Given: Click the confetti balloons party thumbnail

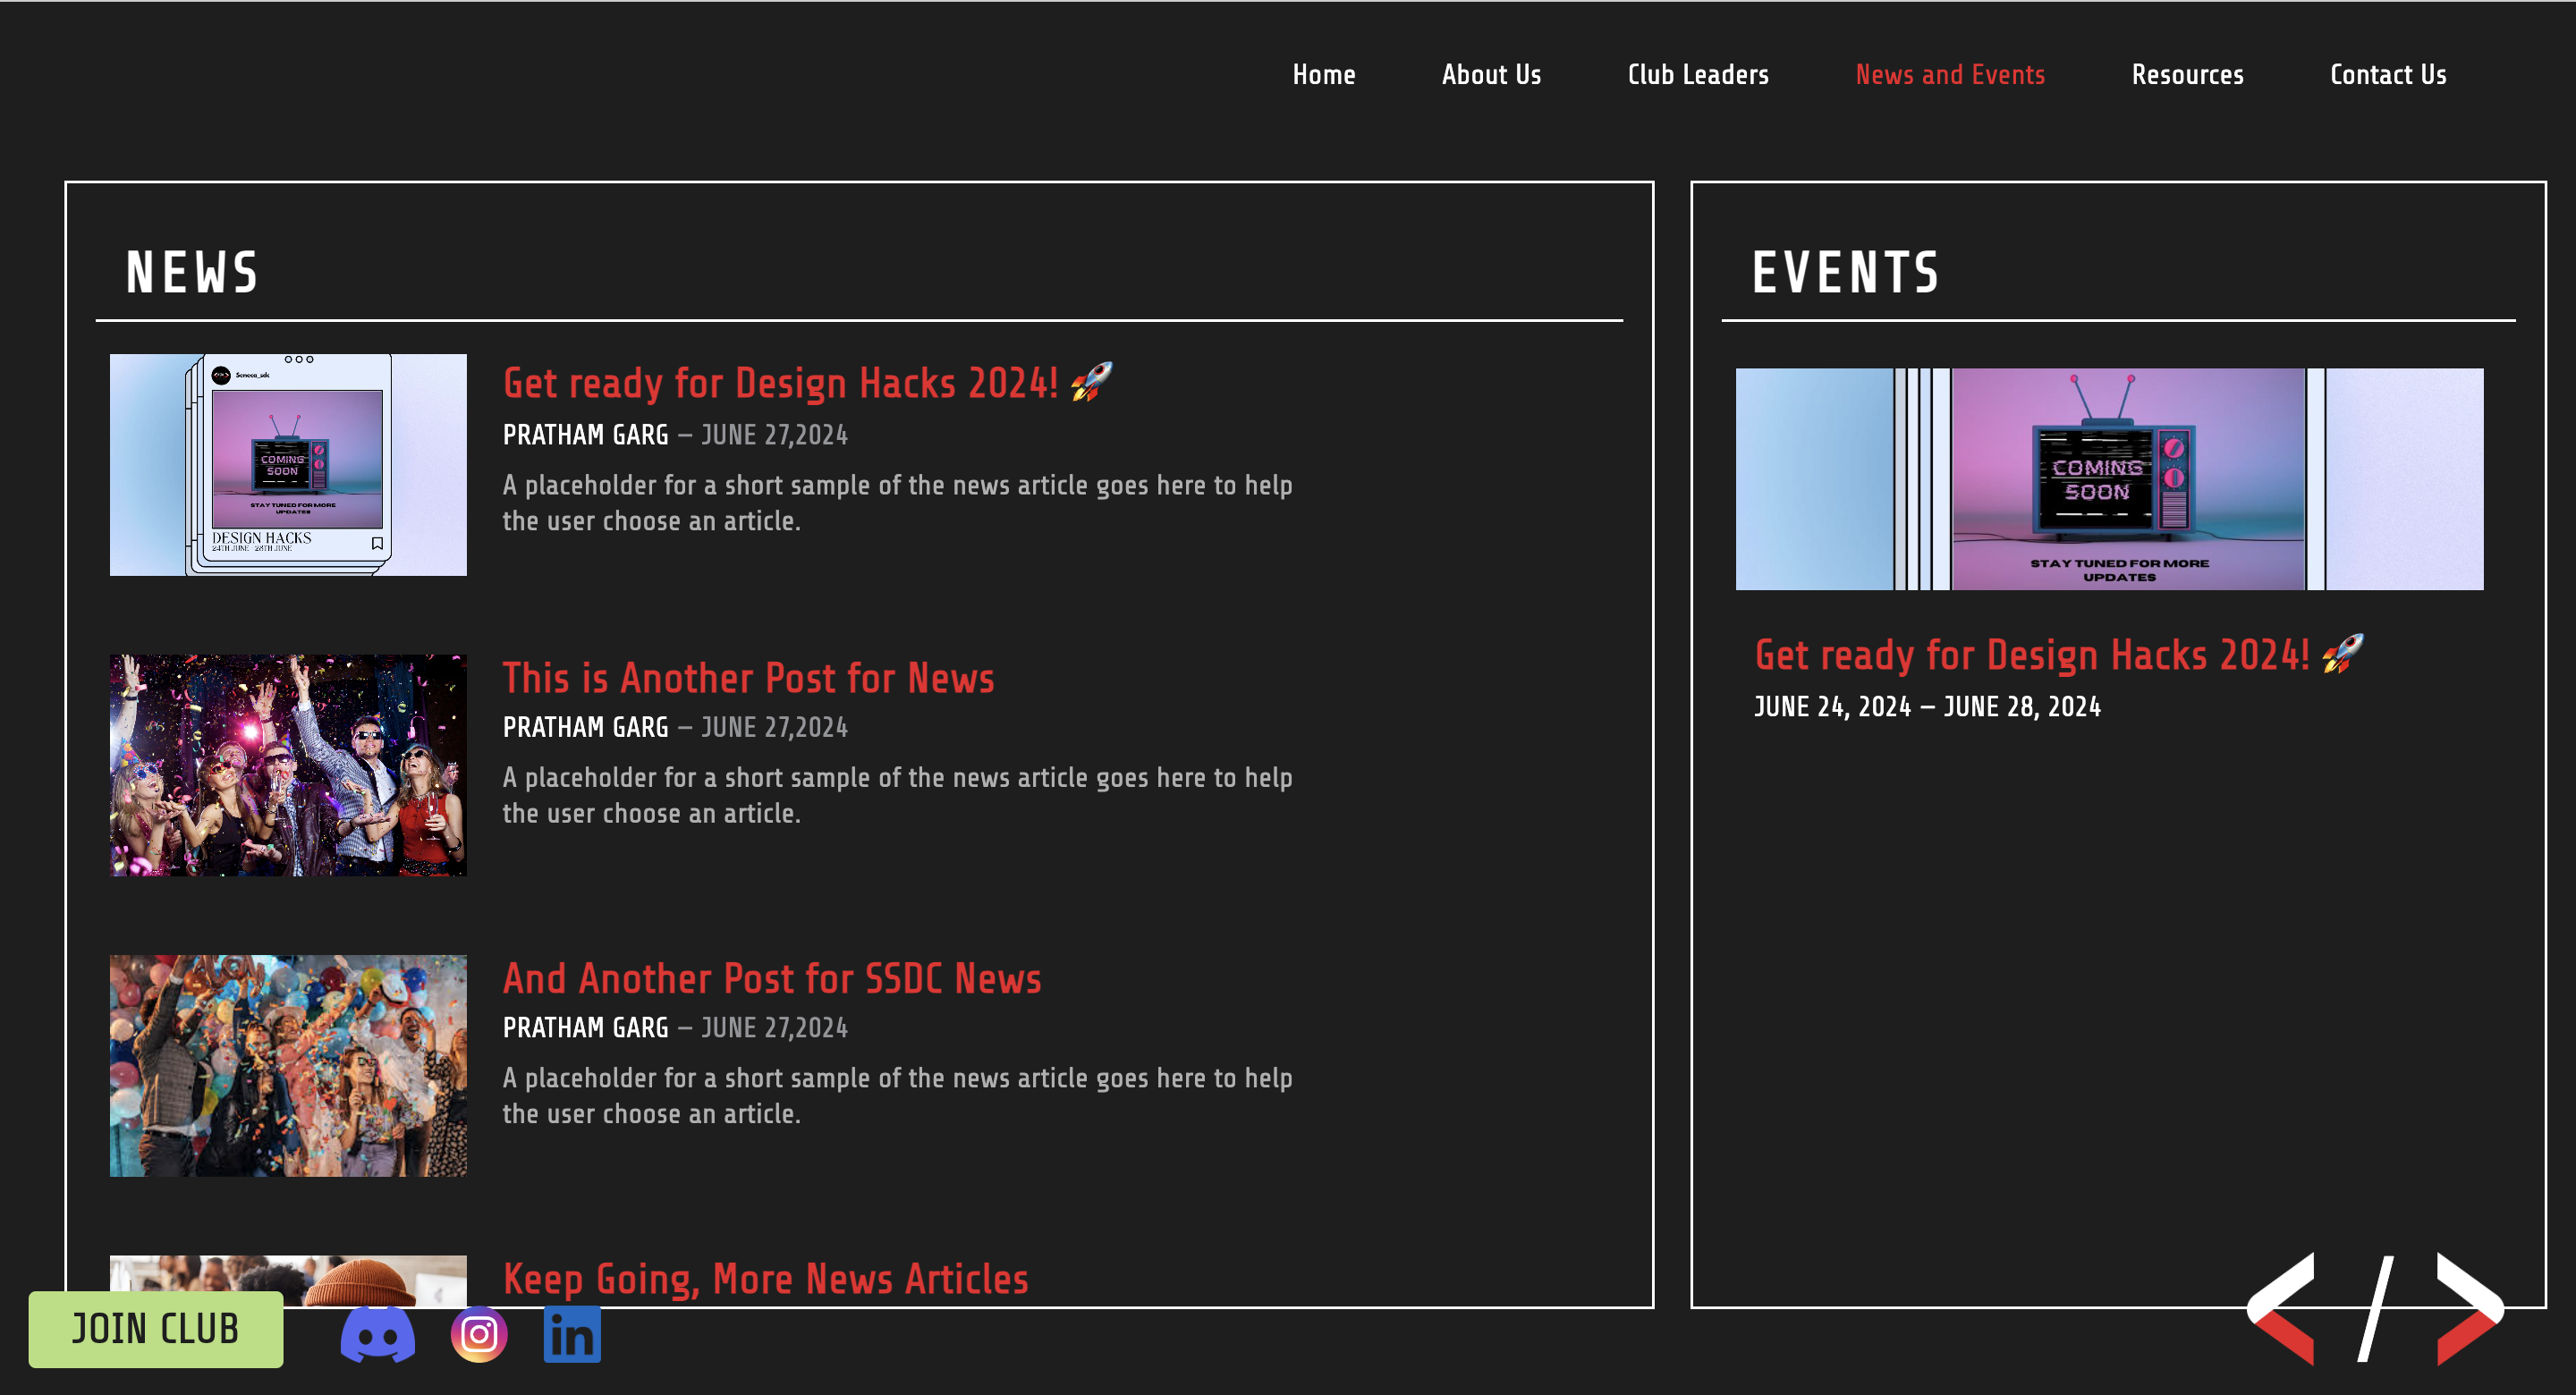Looking at the screenshot, I should pos(288,1065).
